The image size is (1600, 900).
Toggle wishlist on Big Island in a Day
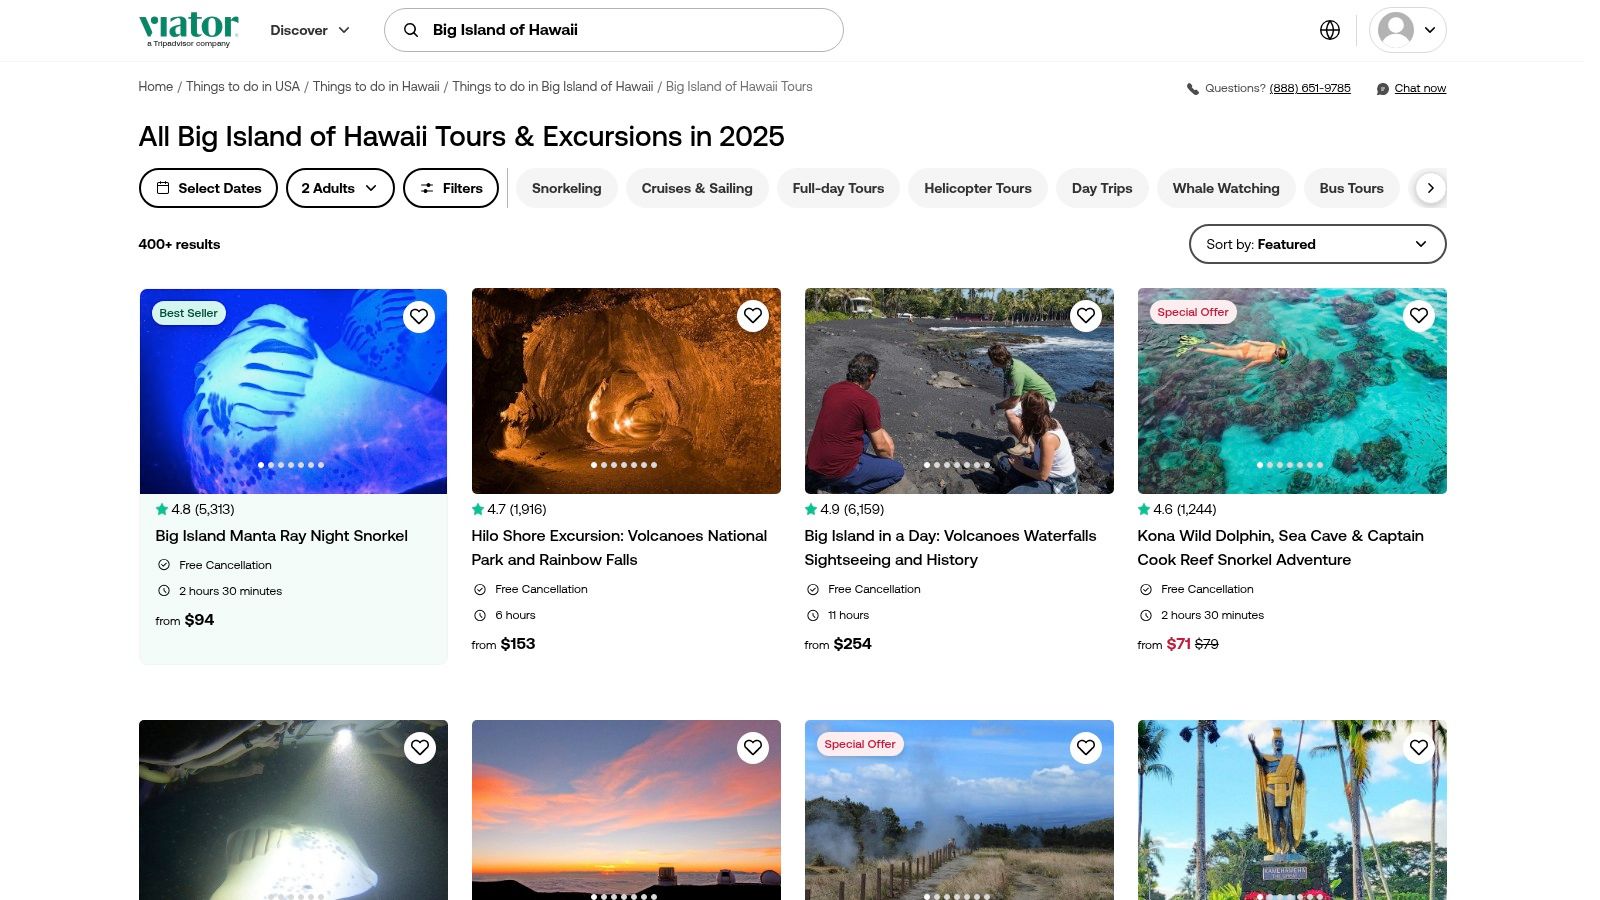1085,316
